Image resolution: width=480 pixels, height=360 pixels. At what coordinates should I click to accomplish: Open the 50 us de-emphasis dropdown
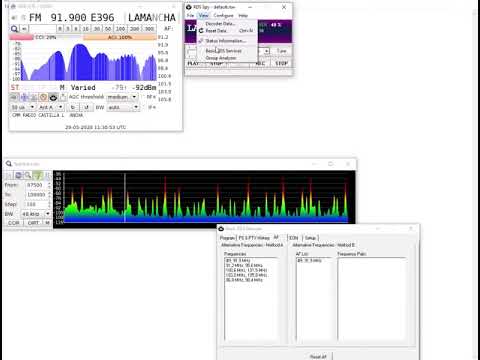click(x=23, y=107)
